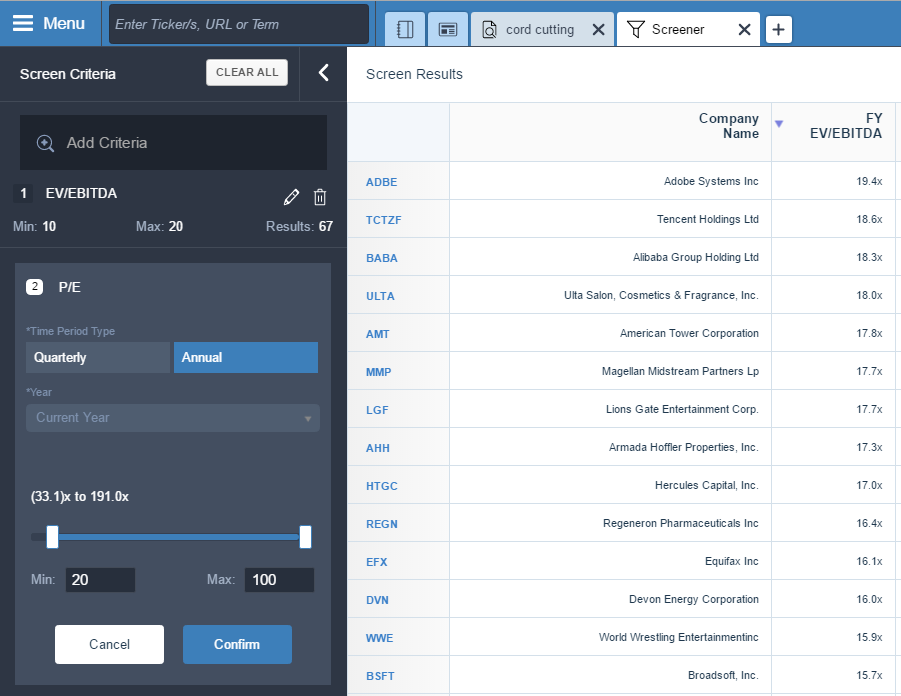Open the EFX ticker link
901x696 pixels.
coord(376,562)
